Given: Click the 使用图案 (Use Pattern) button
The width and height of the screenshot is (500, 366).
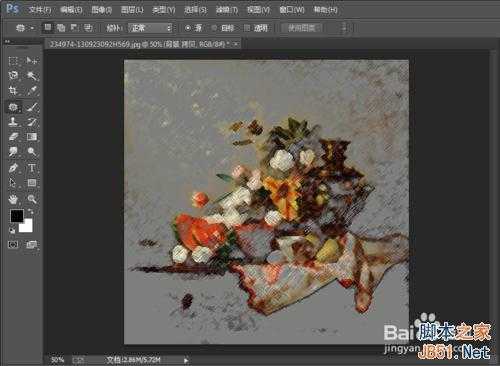Looking at the screenshot, I should tap(302, 28).
